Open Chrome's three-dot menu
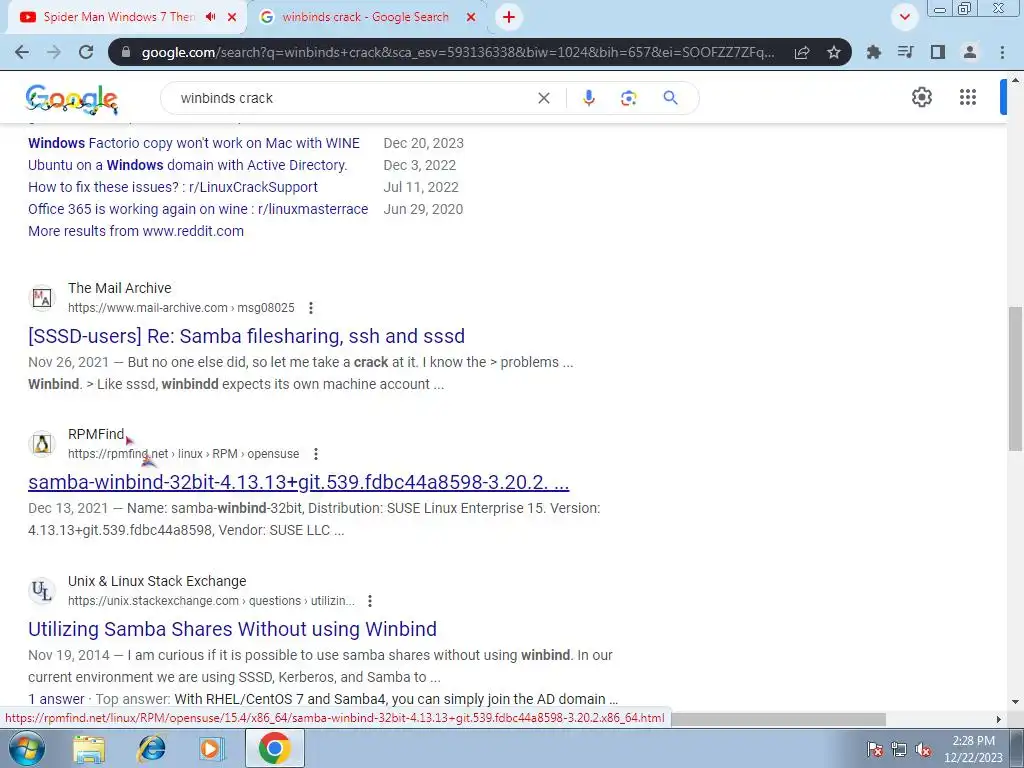Image resolution: width=1024 pixels, height=768 pixels. [x=1002, y=52]
